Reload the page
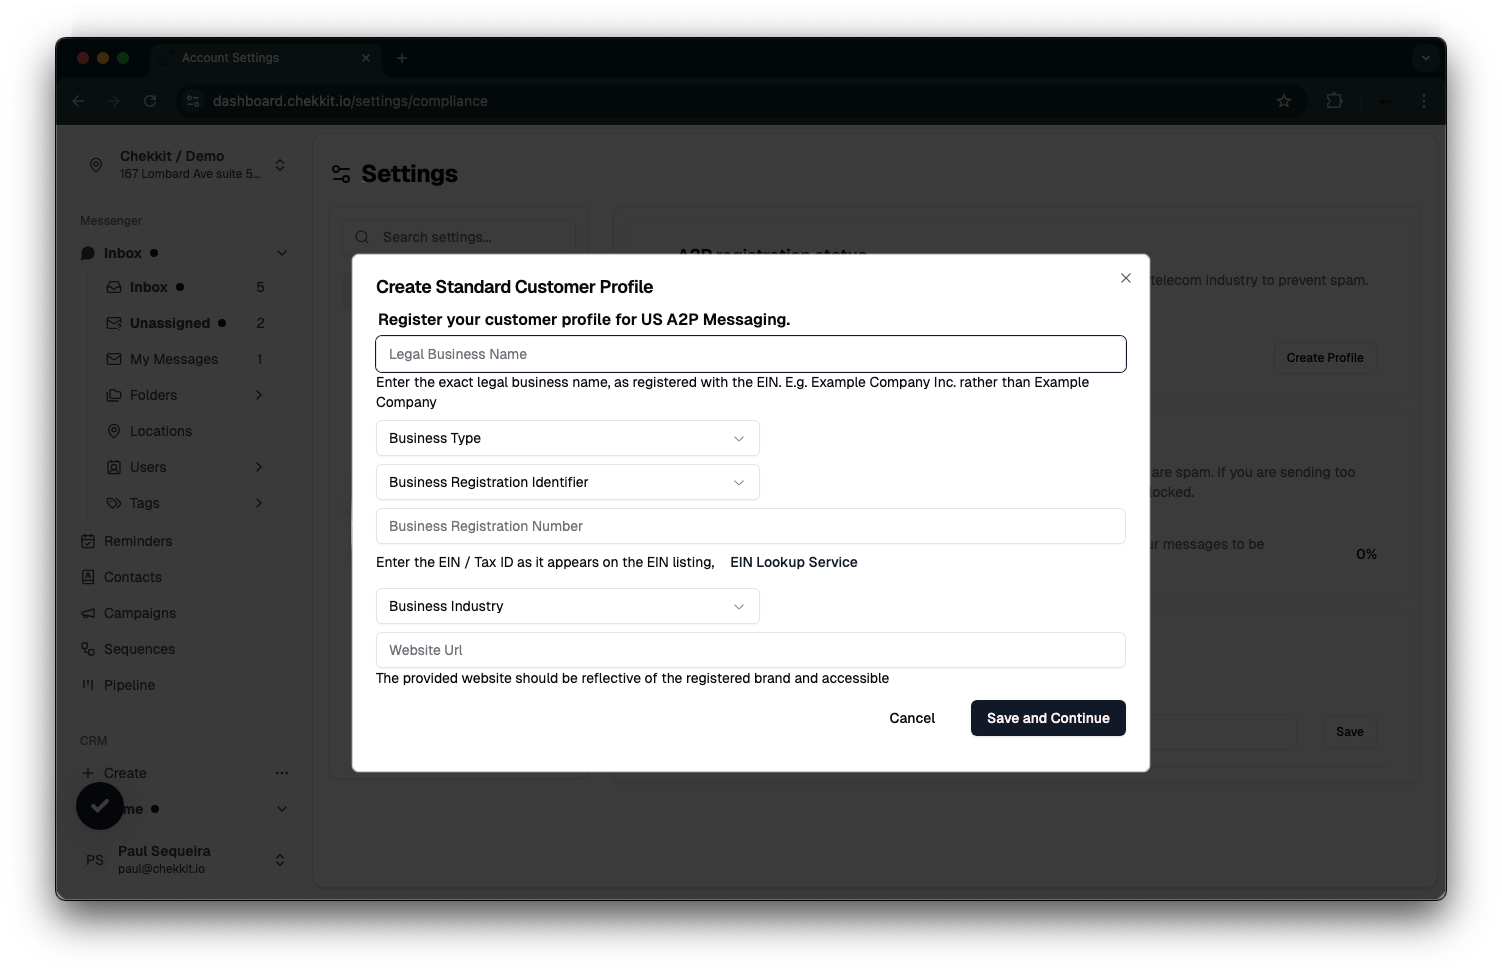The image size is (1502, 974). pyautogui.click(x=150, y=101)
